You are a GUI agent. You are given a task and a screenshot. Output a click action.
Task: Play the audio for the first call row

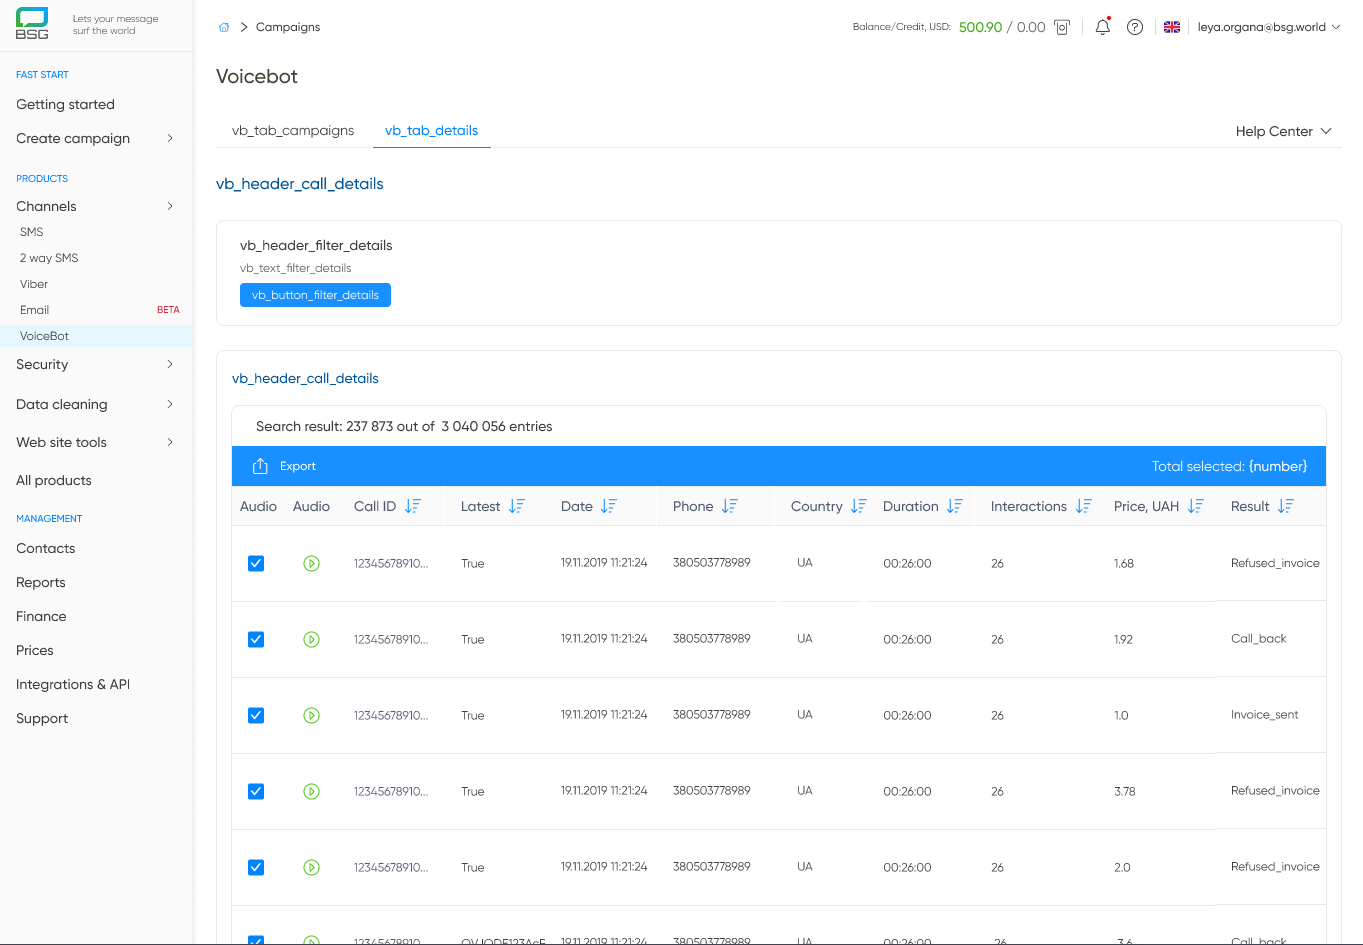[311, 563]
